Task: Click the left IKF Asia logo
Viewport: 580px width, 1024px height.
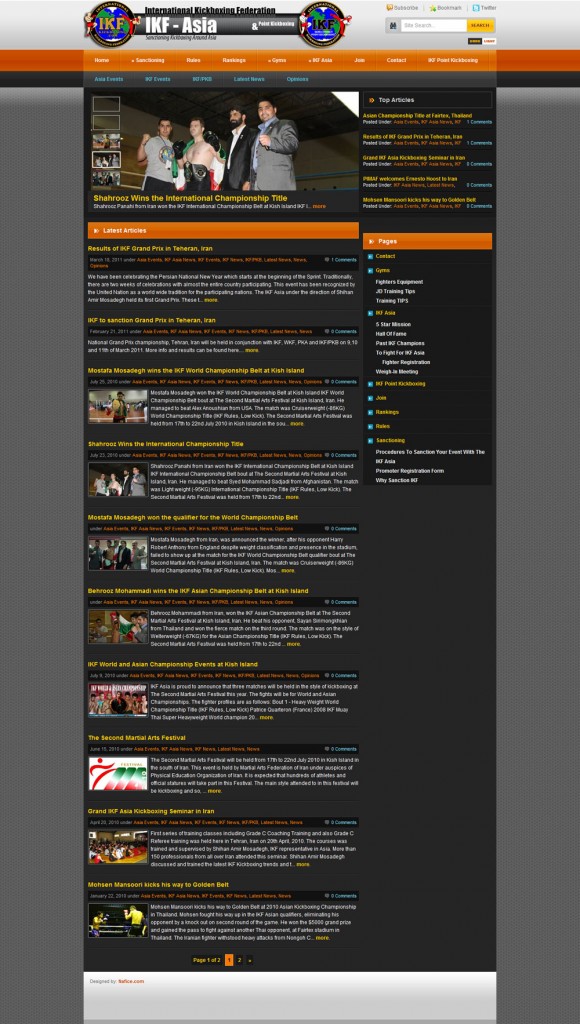Action: coord(112,25)
